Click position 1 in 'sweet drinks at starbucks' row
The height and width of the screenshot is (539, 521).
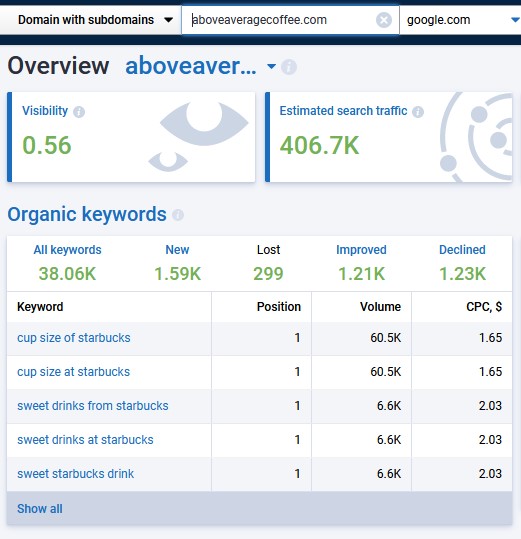pyautogui.click(x=298, y=440)
